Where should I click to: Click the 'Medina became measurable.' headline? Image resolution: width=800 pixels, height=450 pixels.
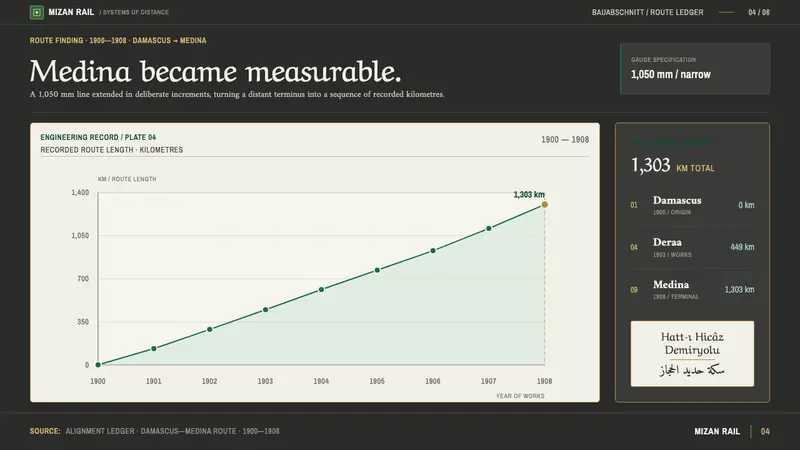coord(215,71)
